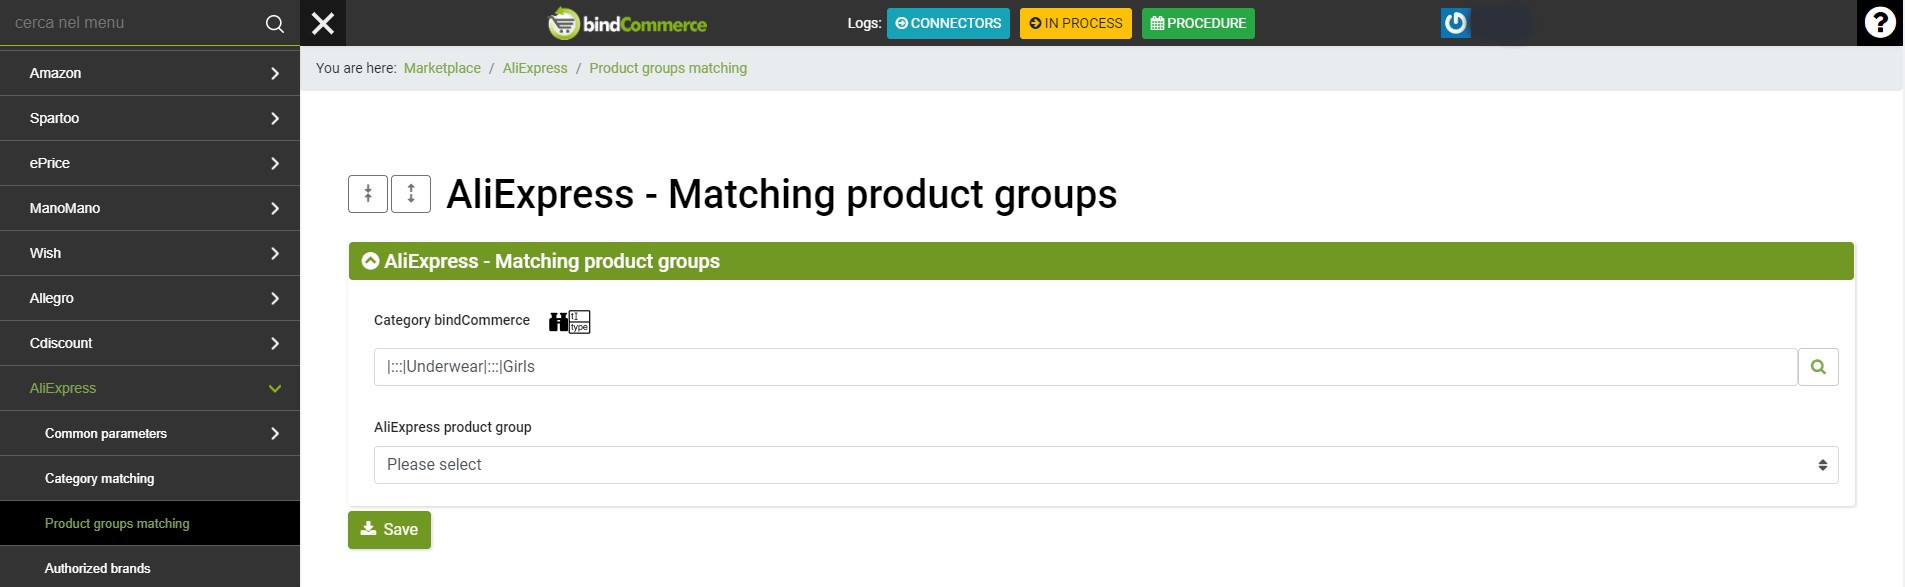Open the help question mark icon

[1880, 23]
